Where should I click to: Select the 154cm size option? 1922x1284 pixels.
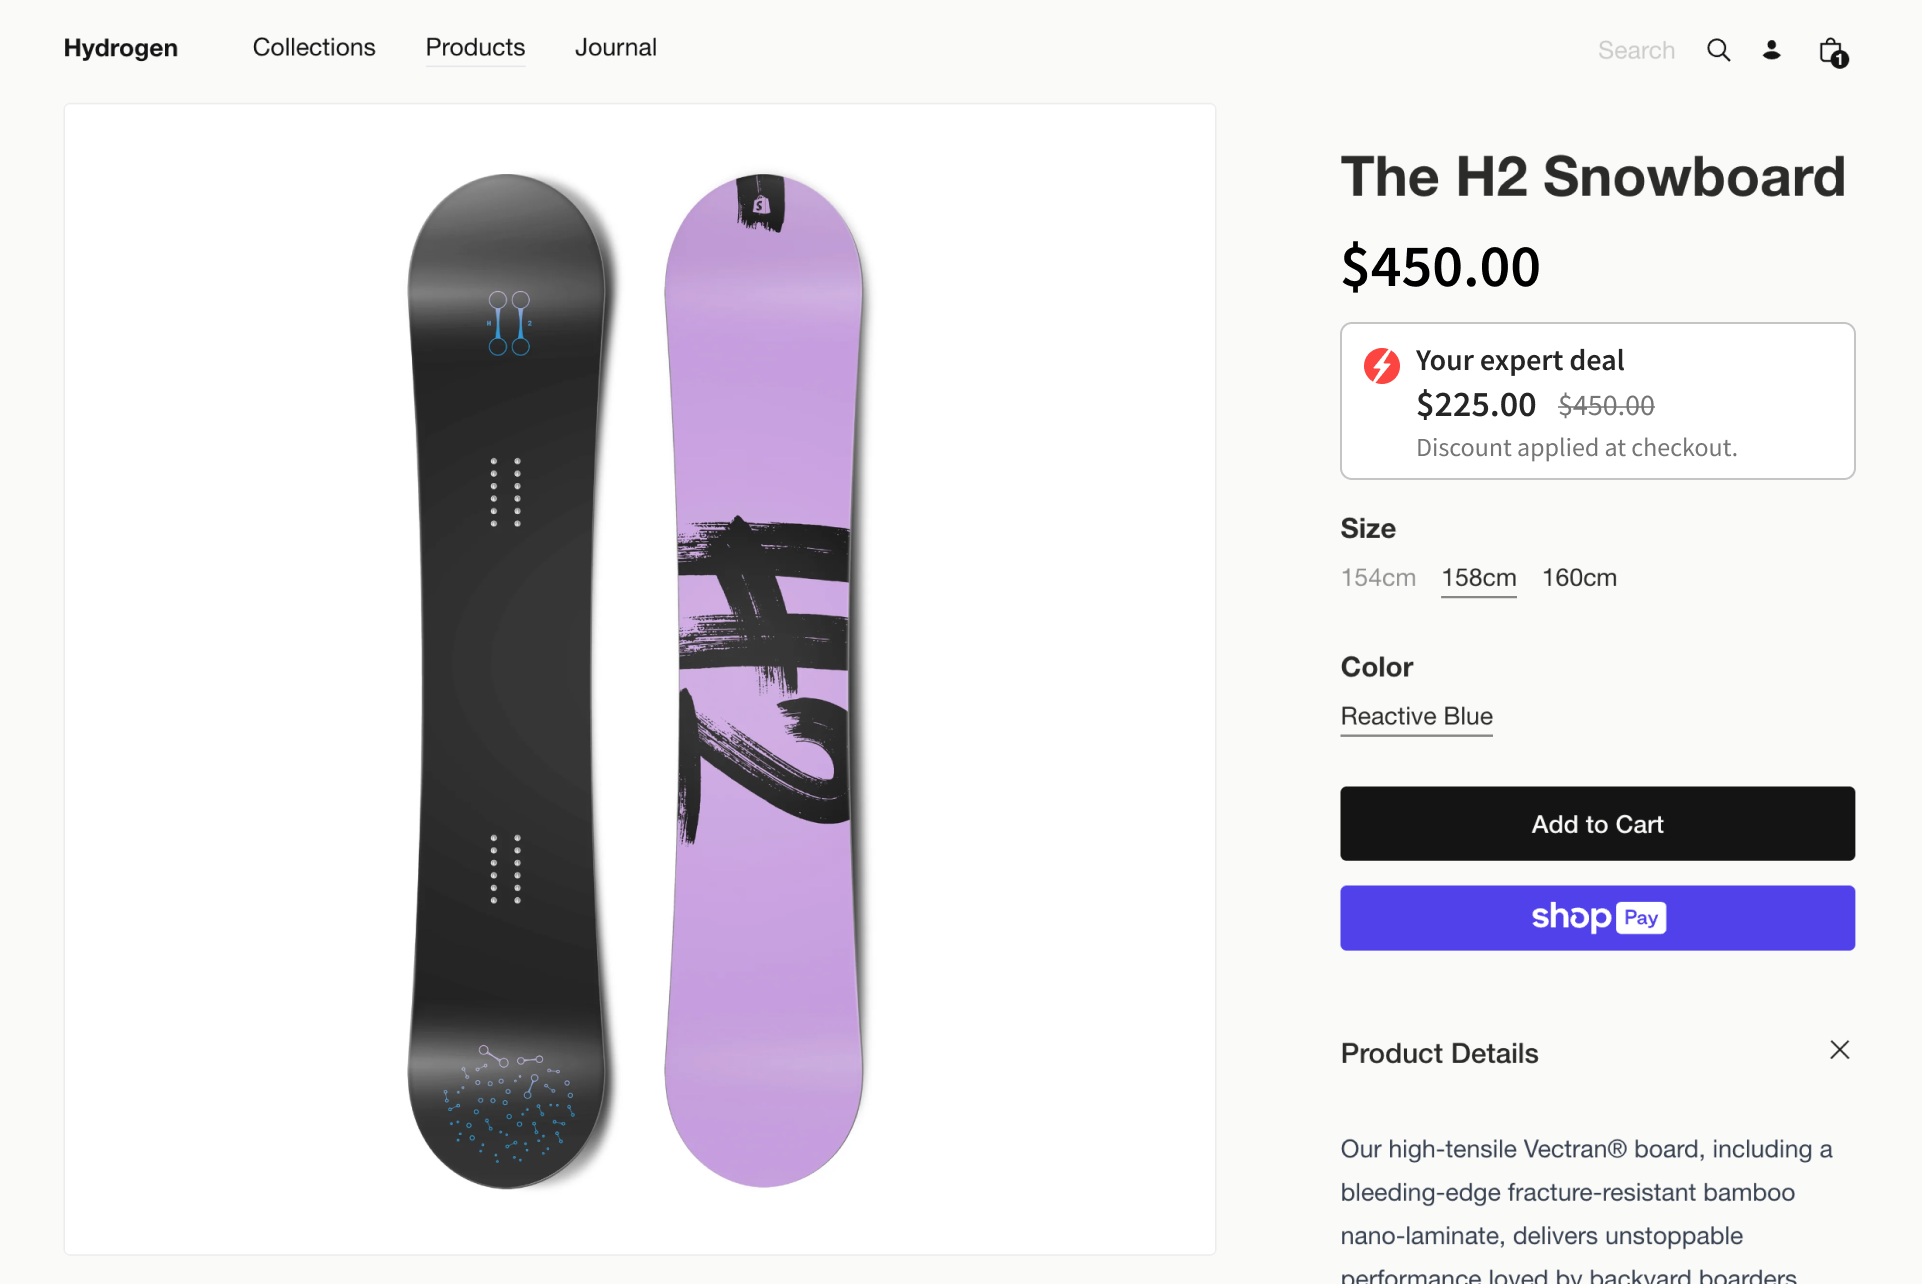(1378, 578)
